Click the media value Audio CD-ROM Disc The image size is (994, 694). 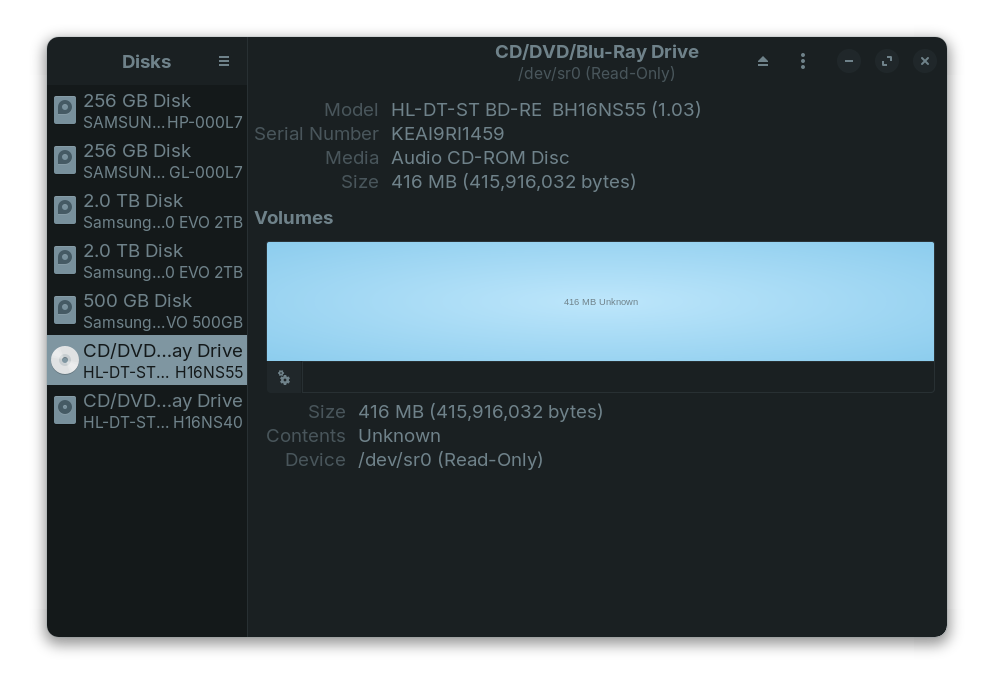[x=480, y=158]
